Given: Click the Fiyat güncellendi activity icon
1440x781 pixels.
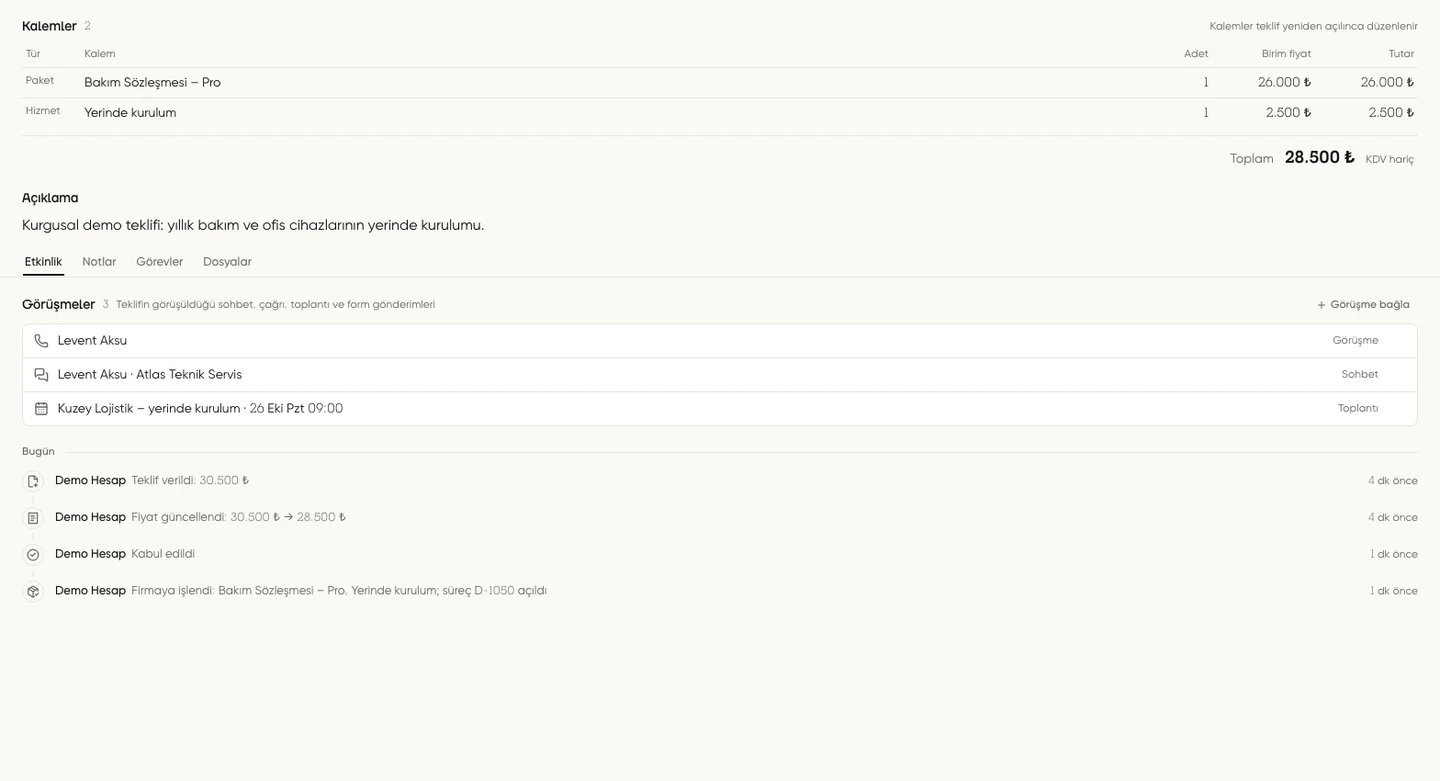Looking at the screenshot, I should [33, 518].
